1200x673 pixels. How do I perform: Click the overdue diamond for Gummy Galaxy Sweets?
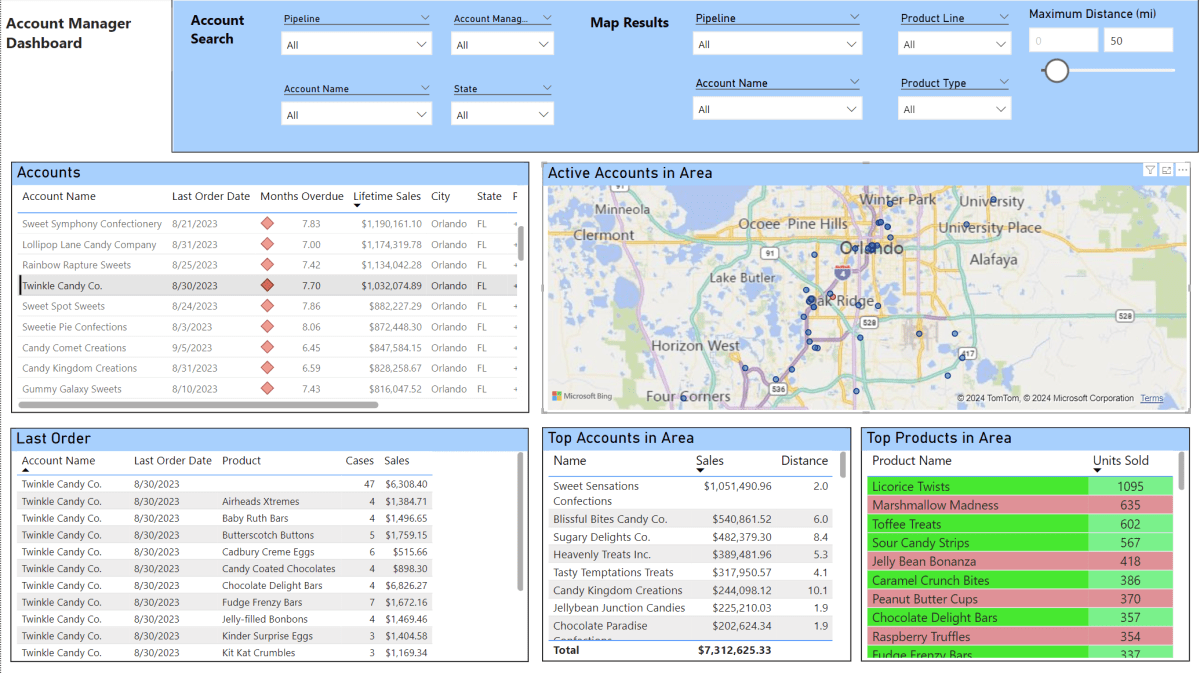266,389
